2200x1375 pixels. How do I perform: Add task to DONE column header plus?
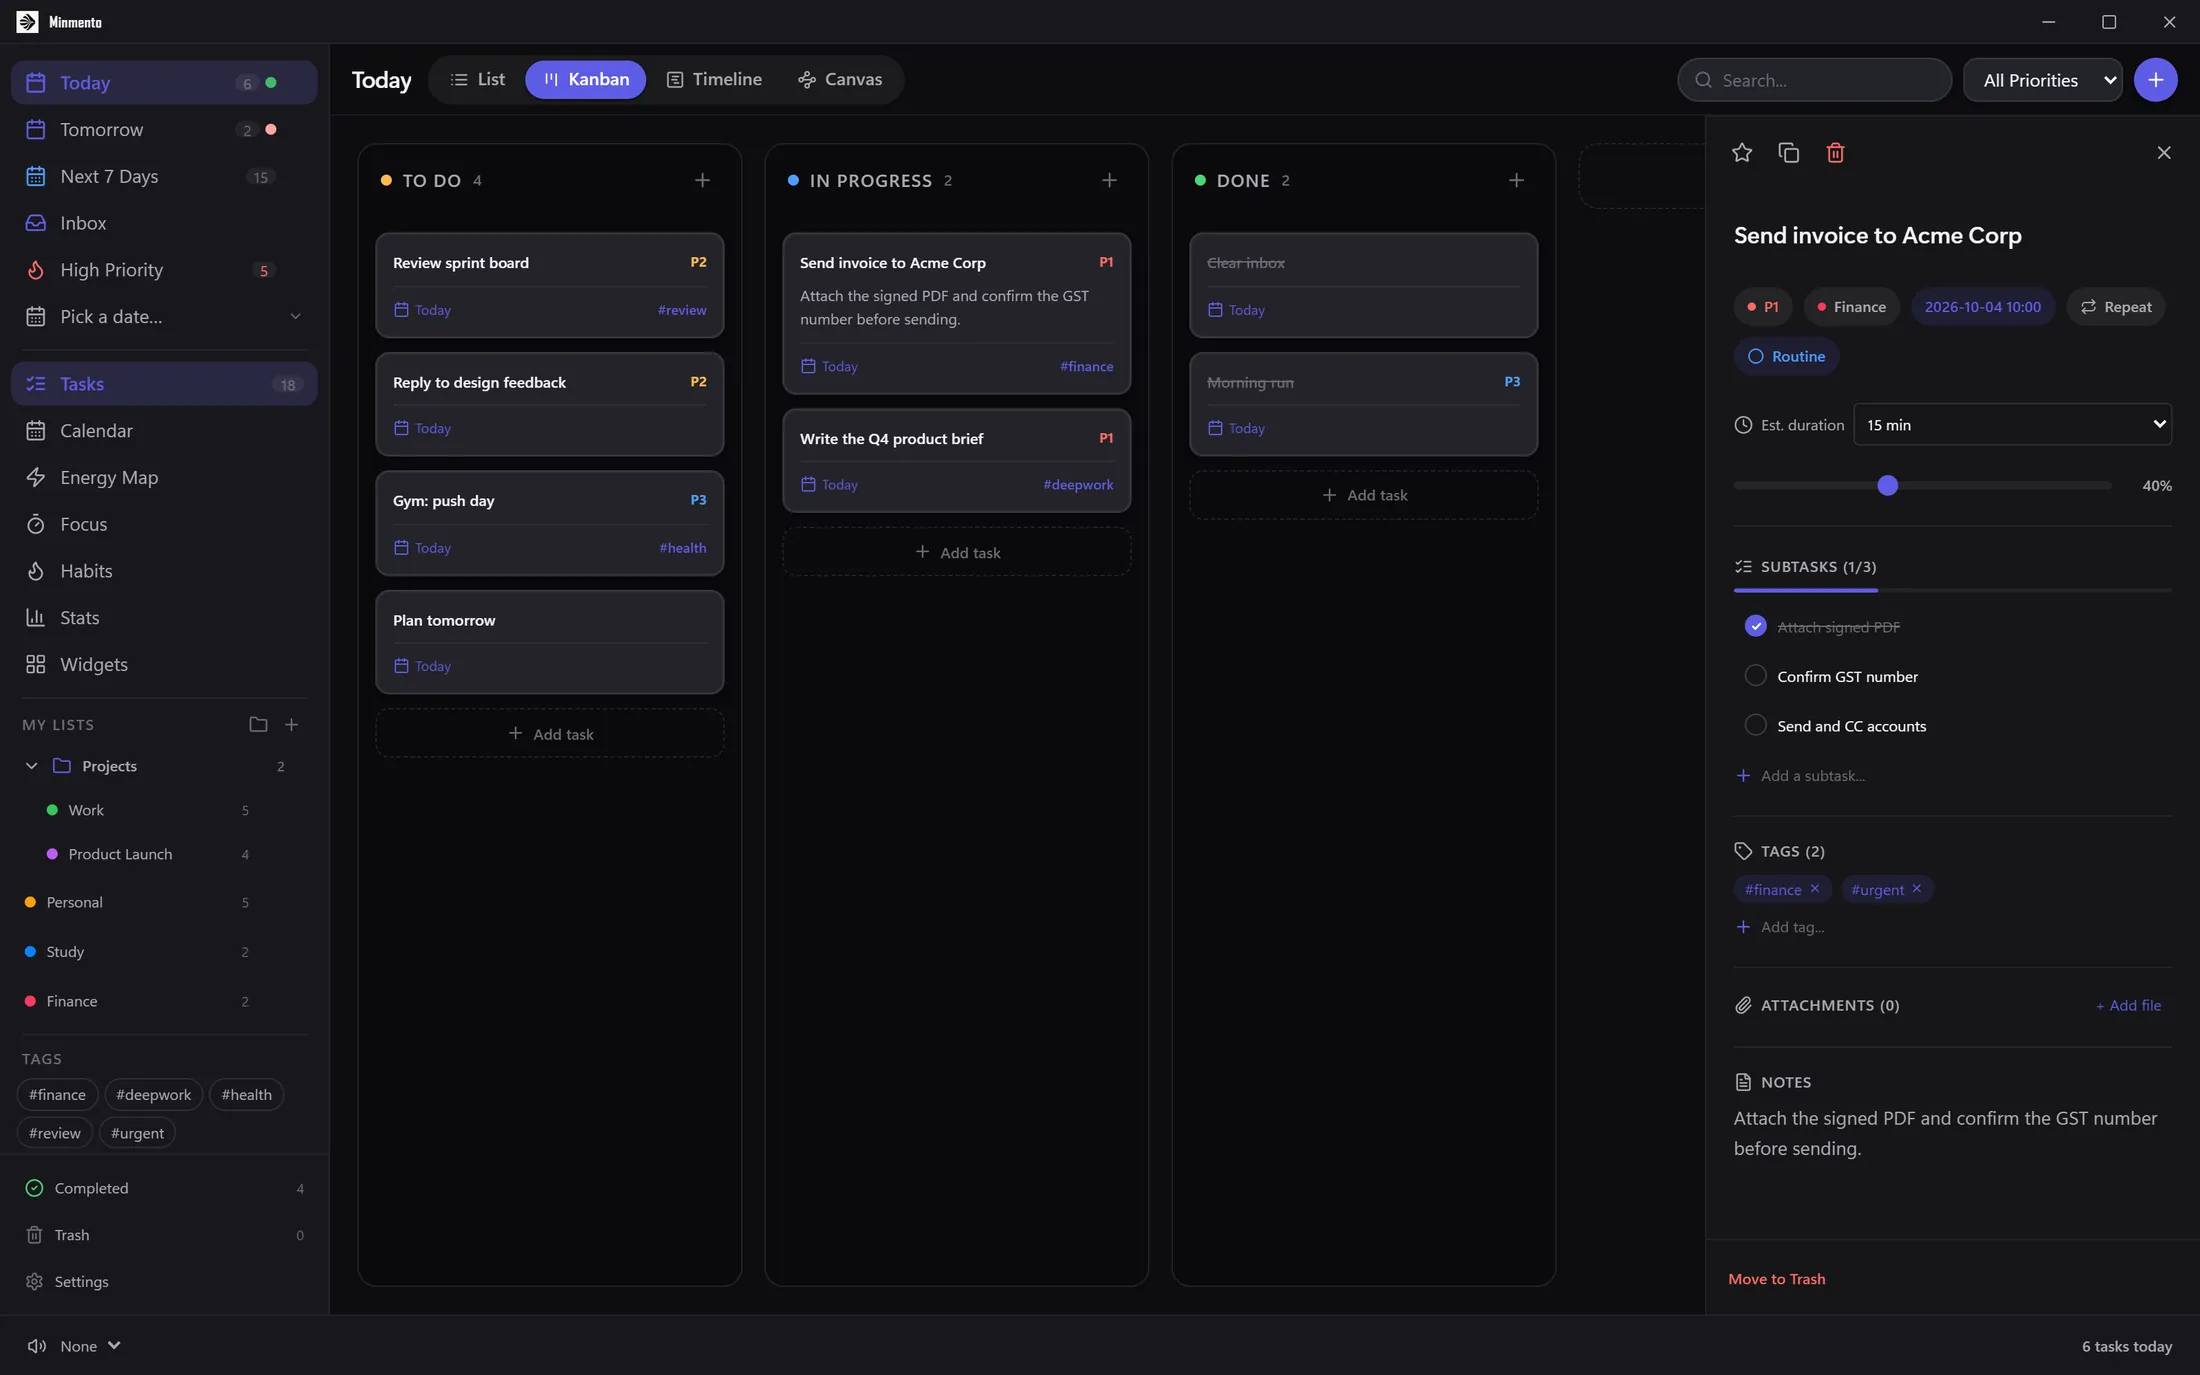(1516, 180)
